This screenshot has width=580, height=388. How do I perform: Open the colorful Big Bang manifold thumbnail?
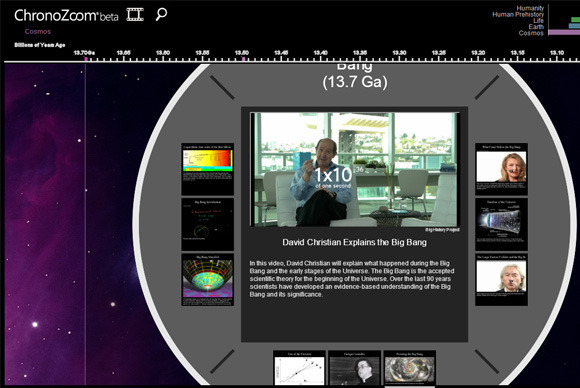208,280
